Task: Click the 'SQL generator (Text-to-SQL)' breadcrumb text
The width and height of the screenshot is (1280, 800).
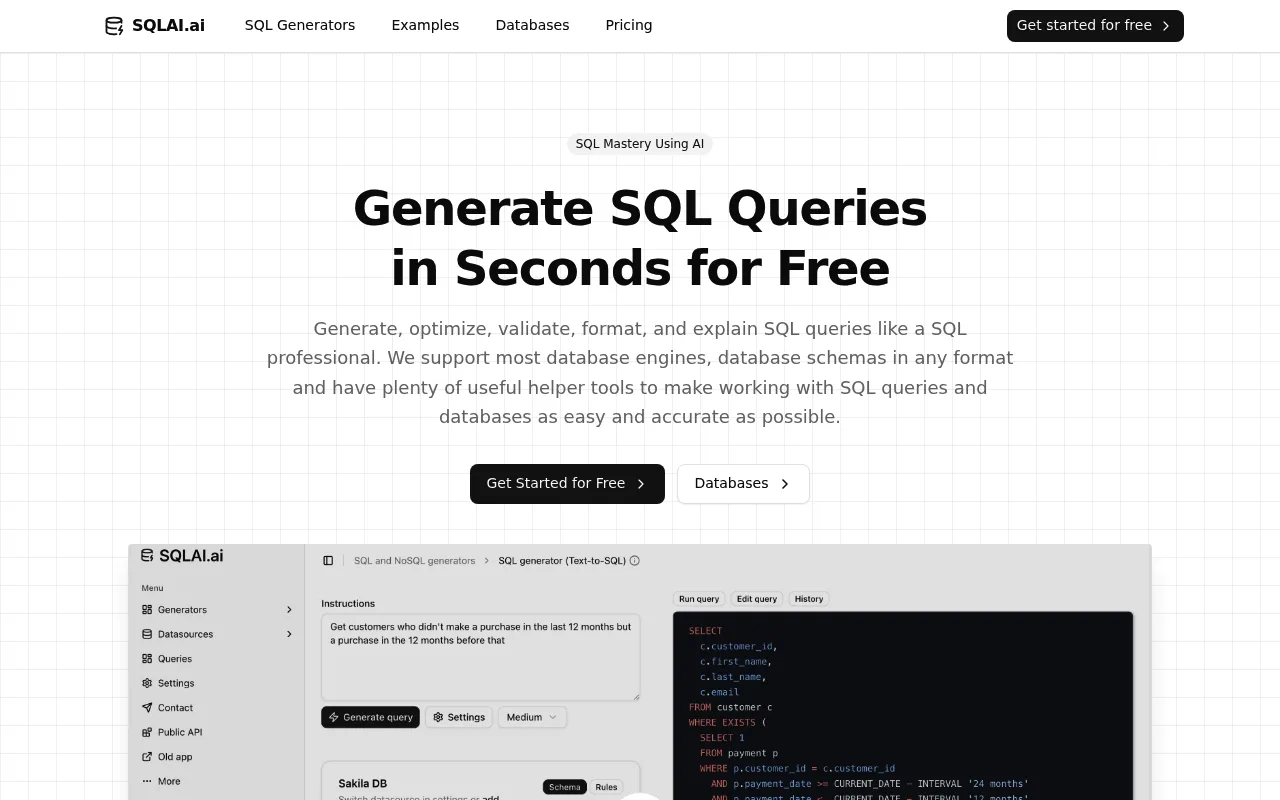Action: pyautogui.click(x=562, y=561)
